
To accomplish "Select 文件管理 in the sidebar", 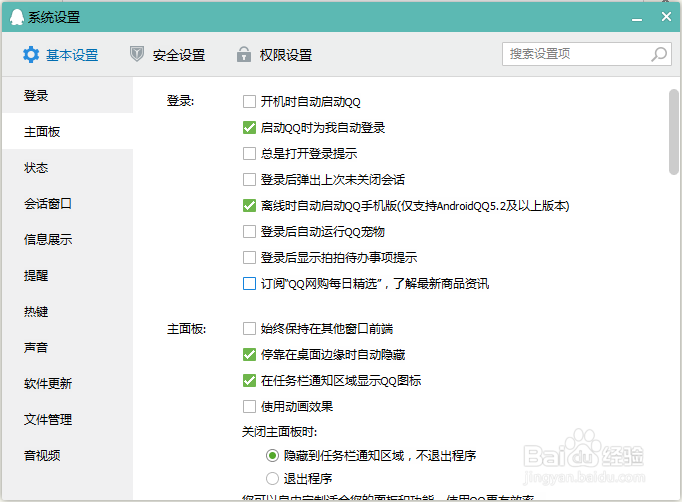I will (x=67, y=419).
